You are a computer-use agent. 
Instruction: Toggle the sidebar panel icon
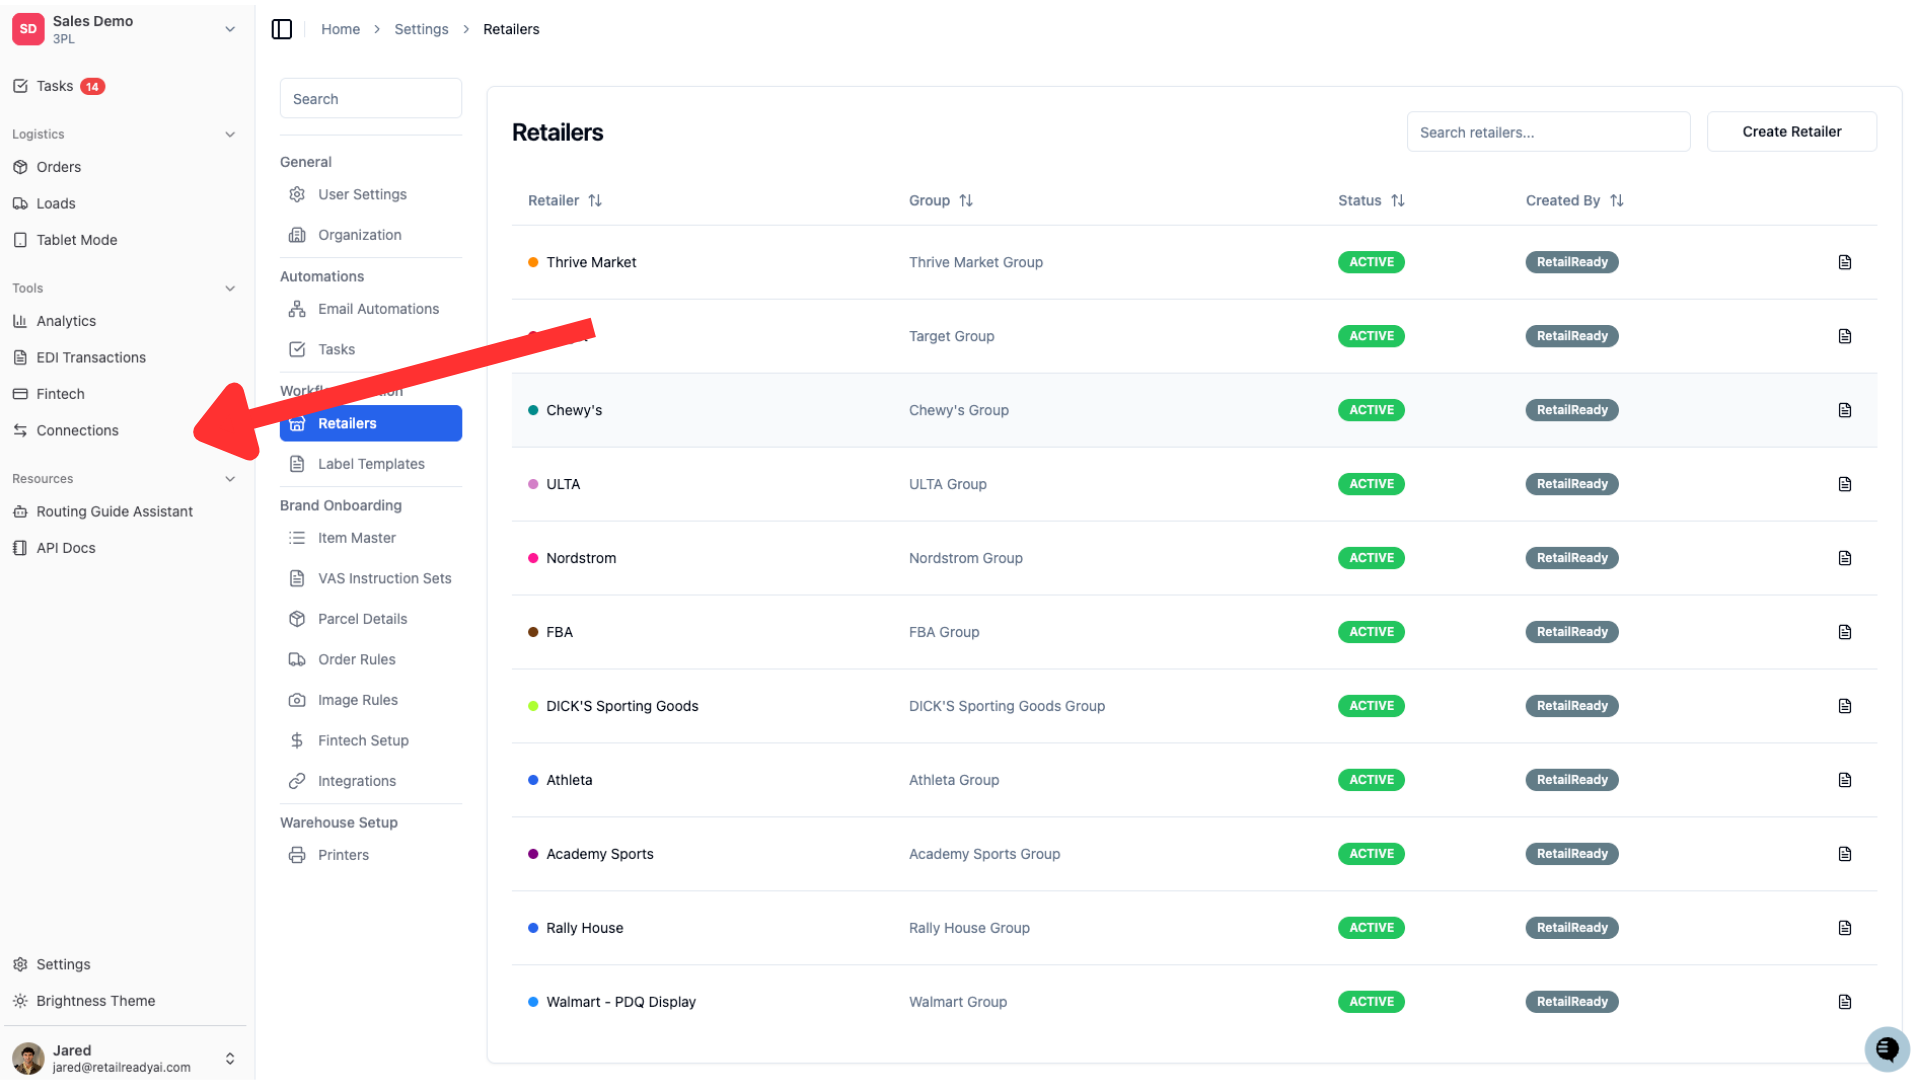point(282,29)
